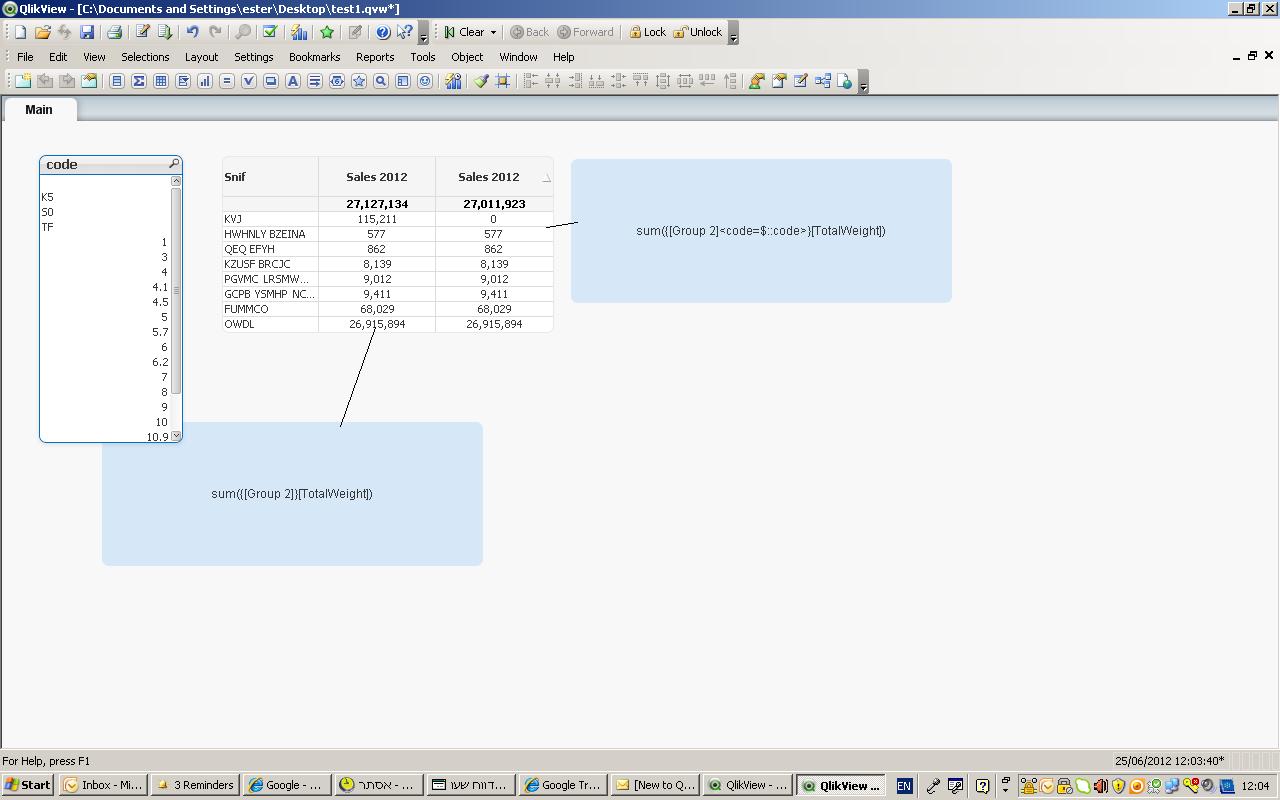Open the Clear button dropdown arrow
The image size is (1280, 800).
click(493, 32)
